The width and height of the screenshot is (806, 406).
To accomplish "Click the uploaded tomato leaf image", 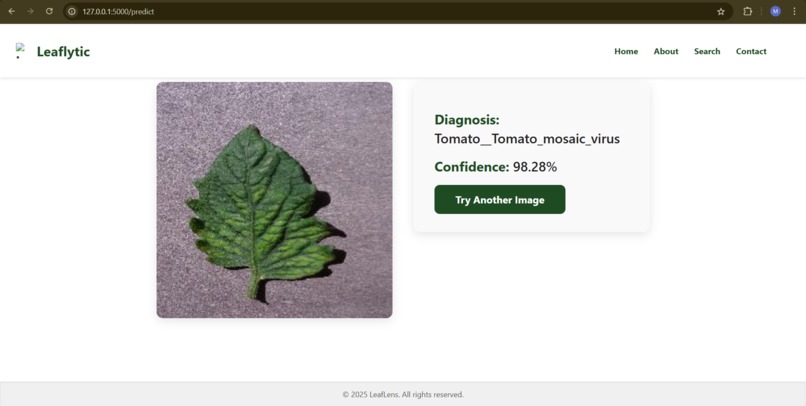I will (x=274, y=200).
